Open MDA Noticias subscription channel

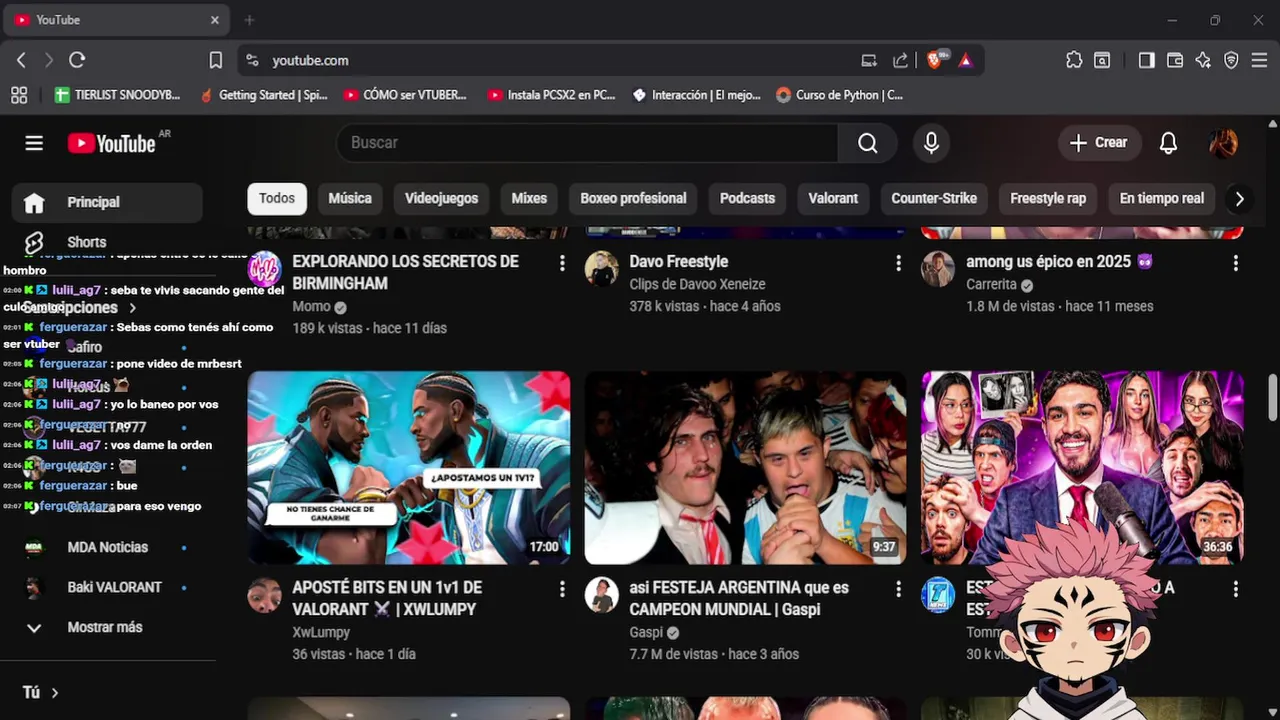[x=107, y=547]
